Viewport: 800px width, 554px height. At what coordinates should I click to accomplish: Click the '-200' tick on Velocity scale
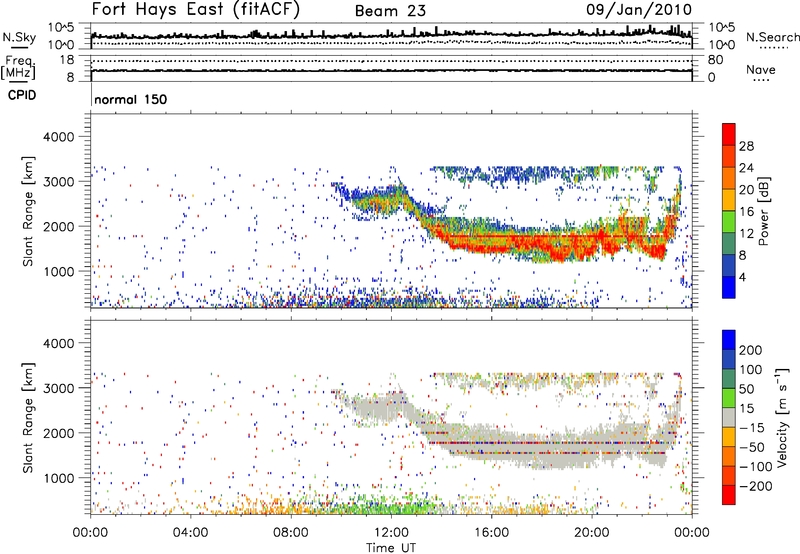coord(754,486)
